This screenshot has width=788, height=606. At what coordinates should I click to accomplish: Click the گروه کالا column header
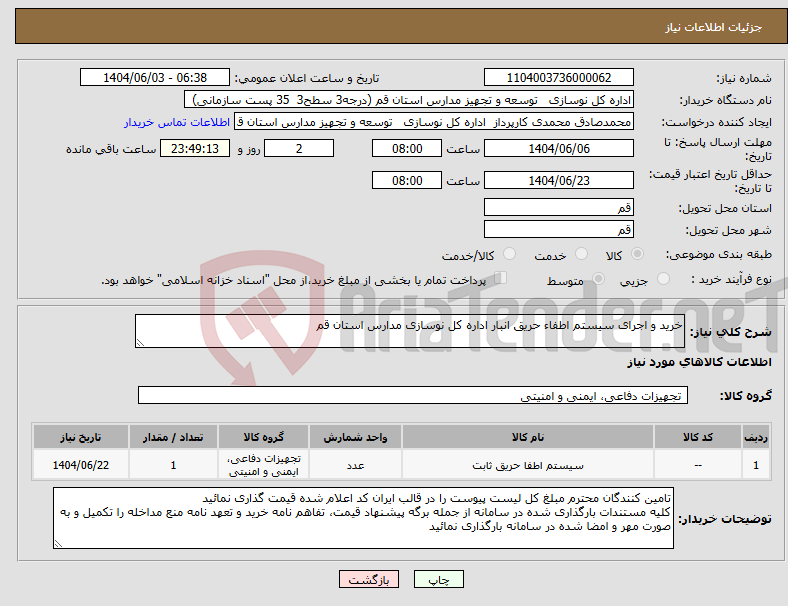(263, 437)
